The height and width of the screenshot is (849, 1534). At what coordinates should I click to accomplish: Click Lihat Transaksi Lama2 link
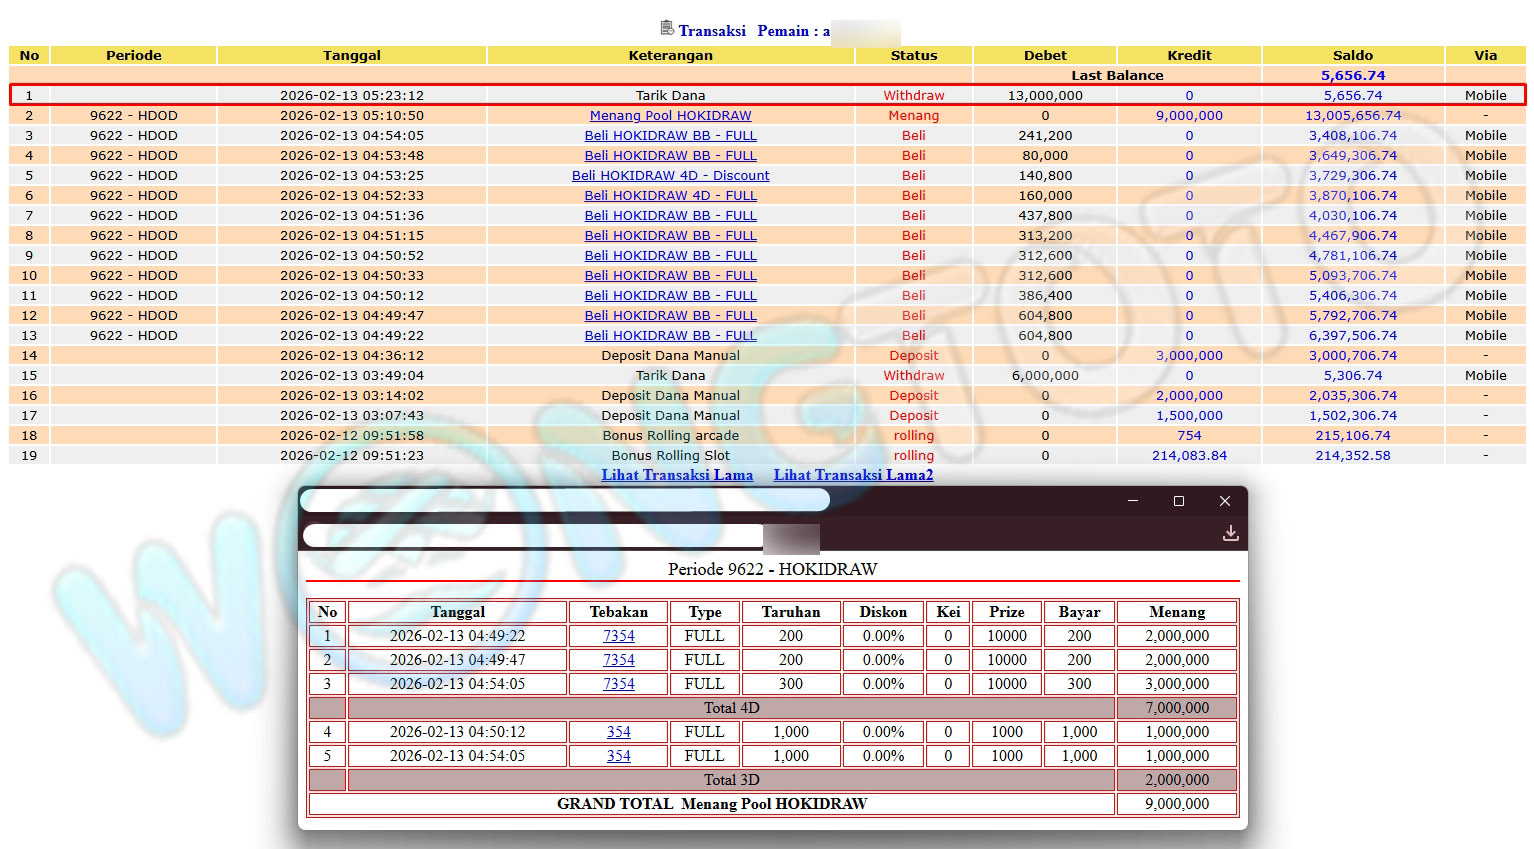853,475
